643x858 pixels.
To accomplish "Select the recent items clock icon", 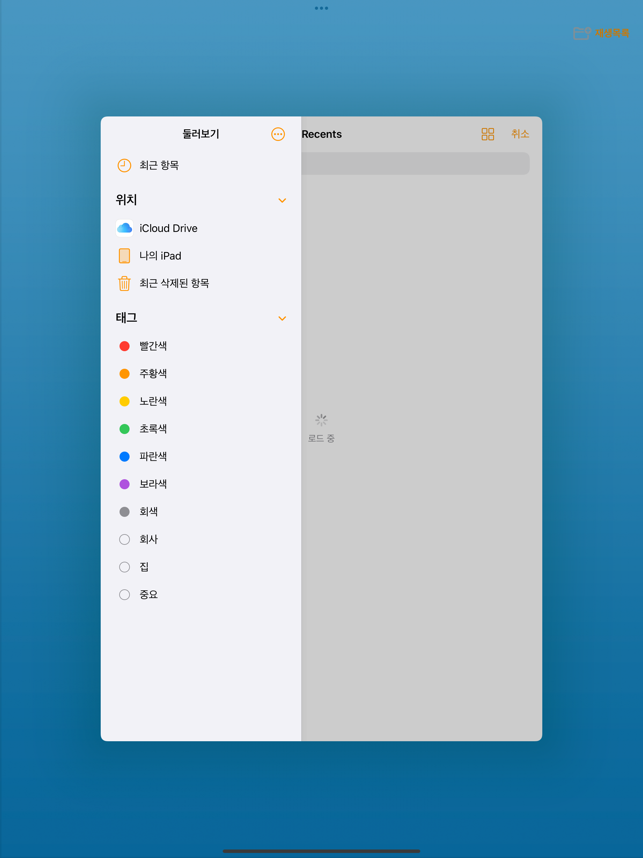I will (x=124, y=165).
